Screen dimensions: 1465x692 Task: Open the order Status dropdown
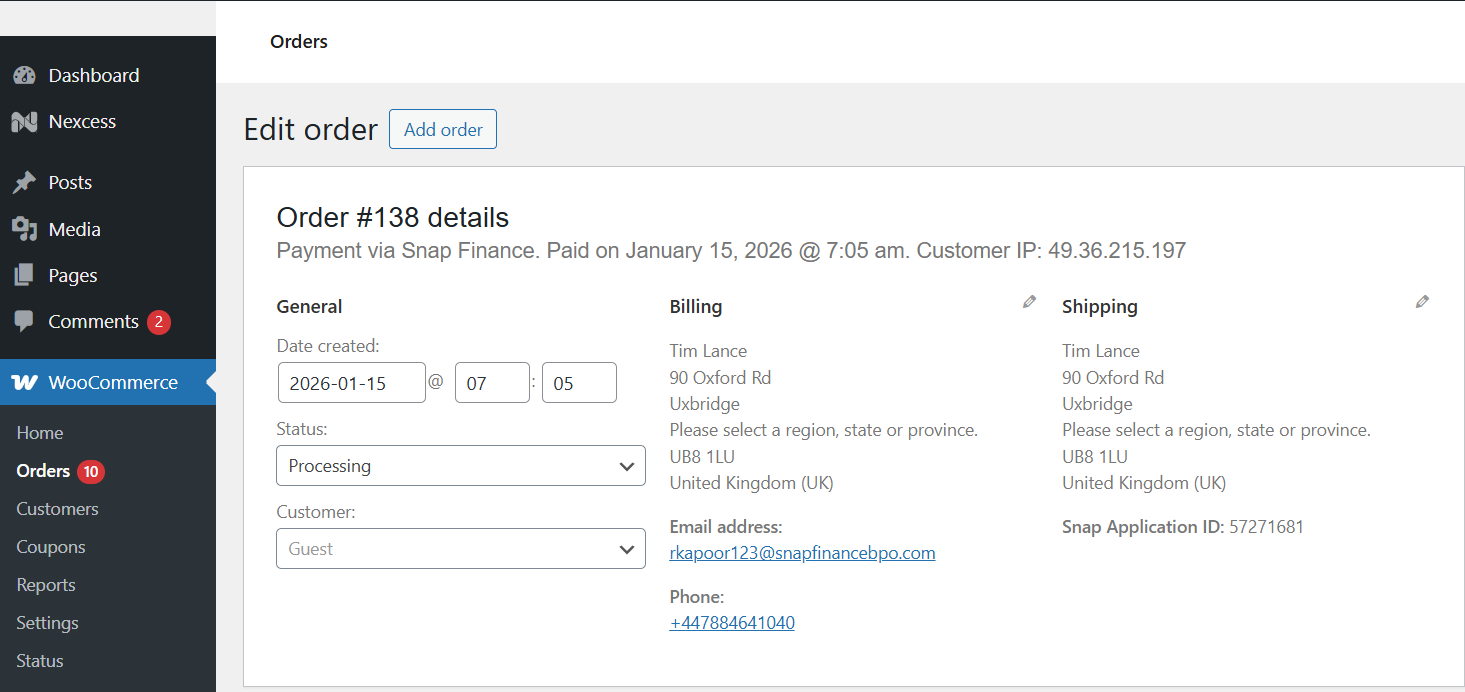(x=460, y=465)
